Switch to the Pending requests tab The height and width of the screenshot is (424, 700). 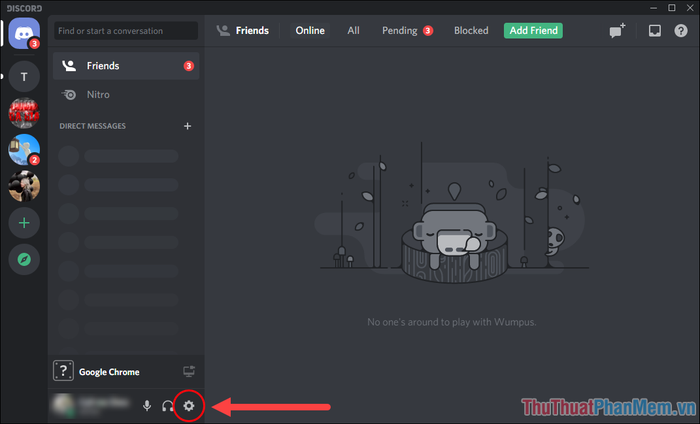click(407, 30)
